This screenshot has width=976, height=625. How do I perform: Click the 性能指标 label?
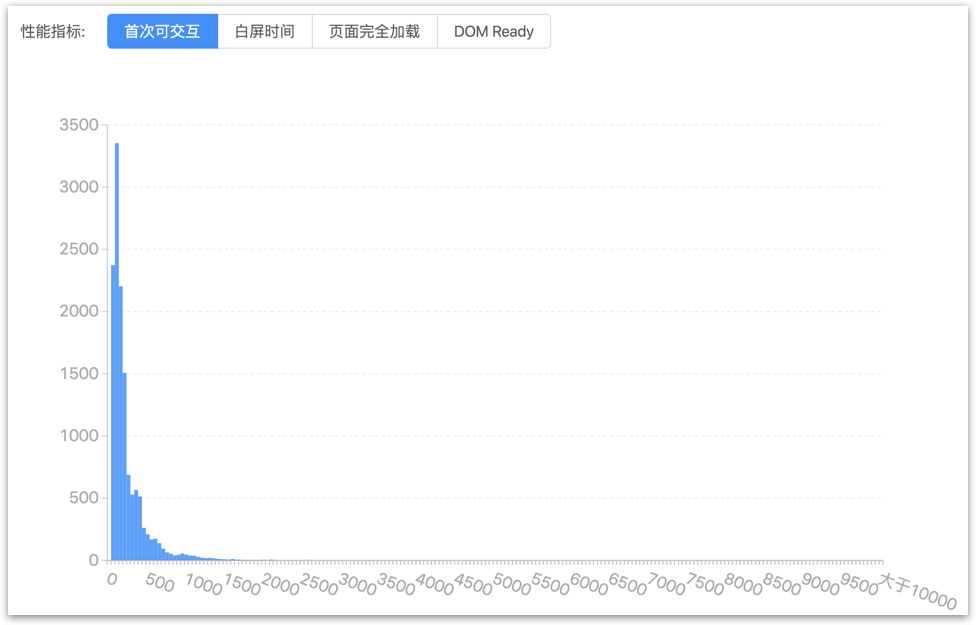click(53, 31)
